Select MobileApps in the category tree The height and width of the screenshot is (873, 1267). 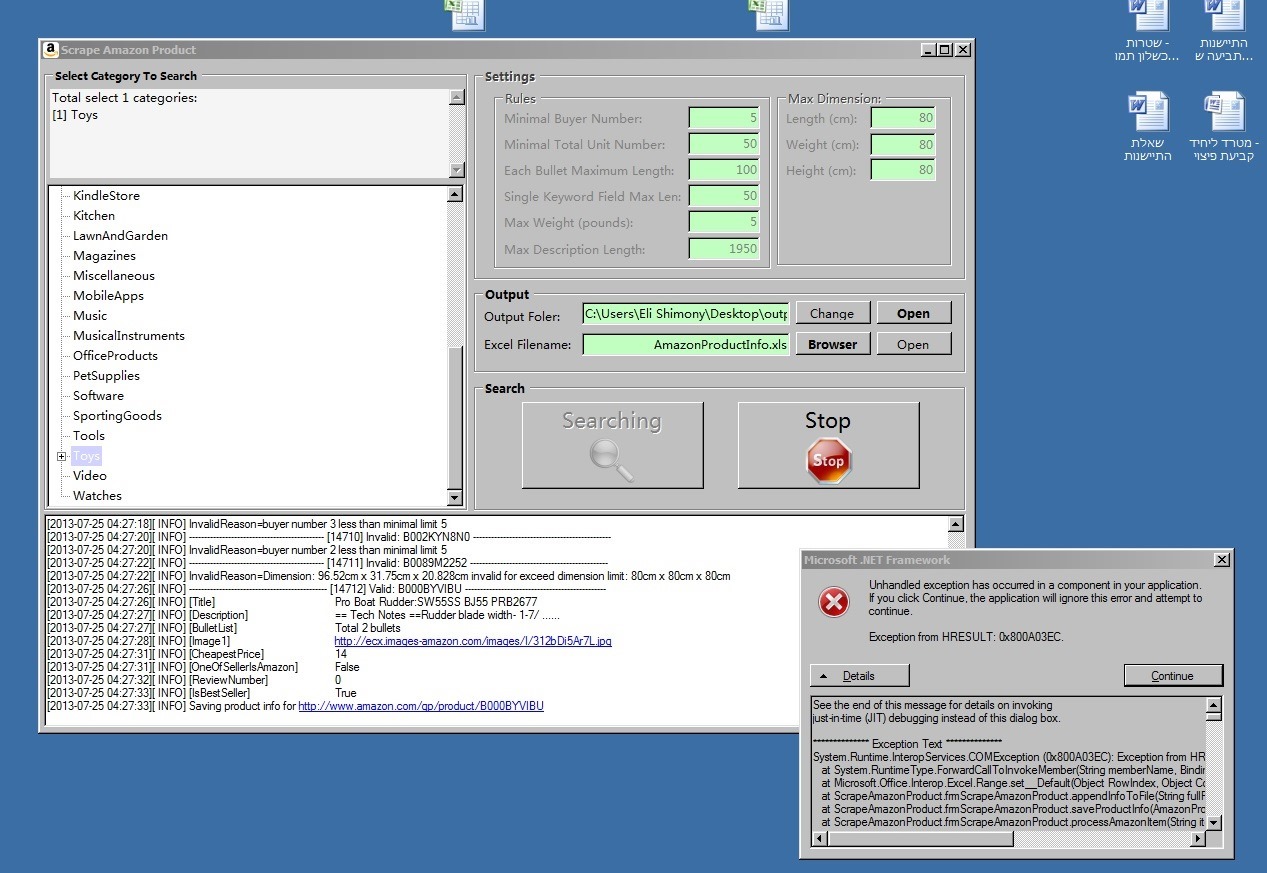point(108,296)
